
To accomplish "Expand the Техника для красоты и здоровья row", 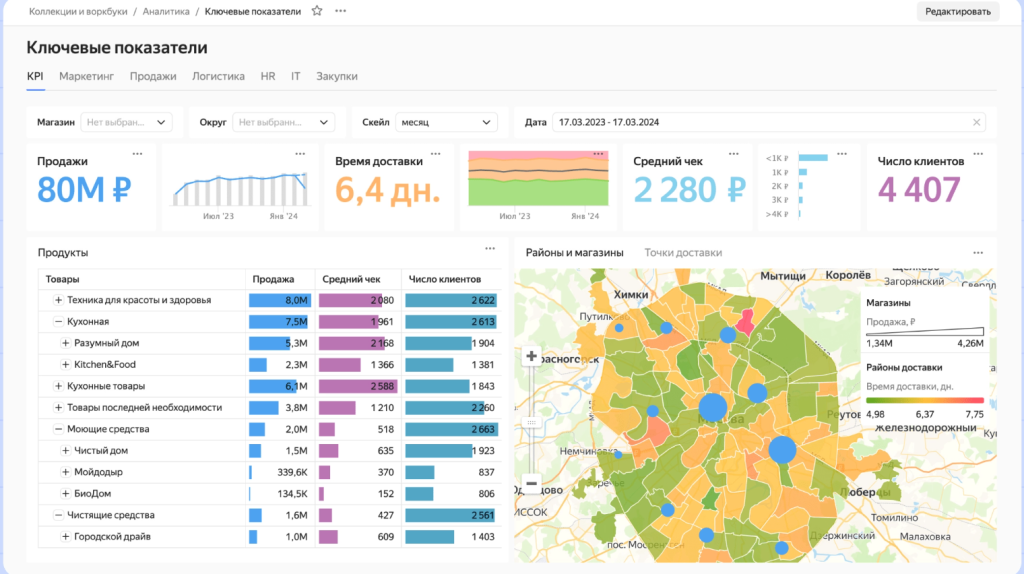I will point(58,300).
